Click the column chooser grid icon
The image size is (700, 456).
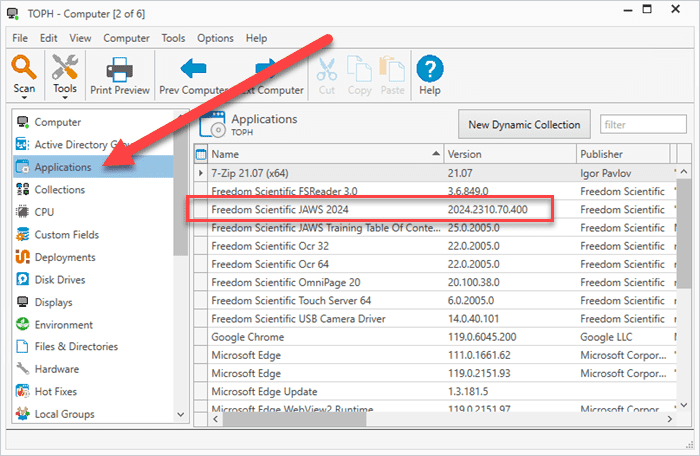(x=201, y=155)
